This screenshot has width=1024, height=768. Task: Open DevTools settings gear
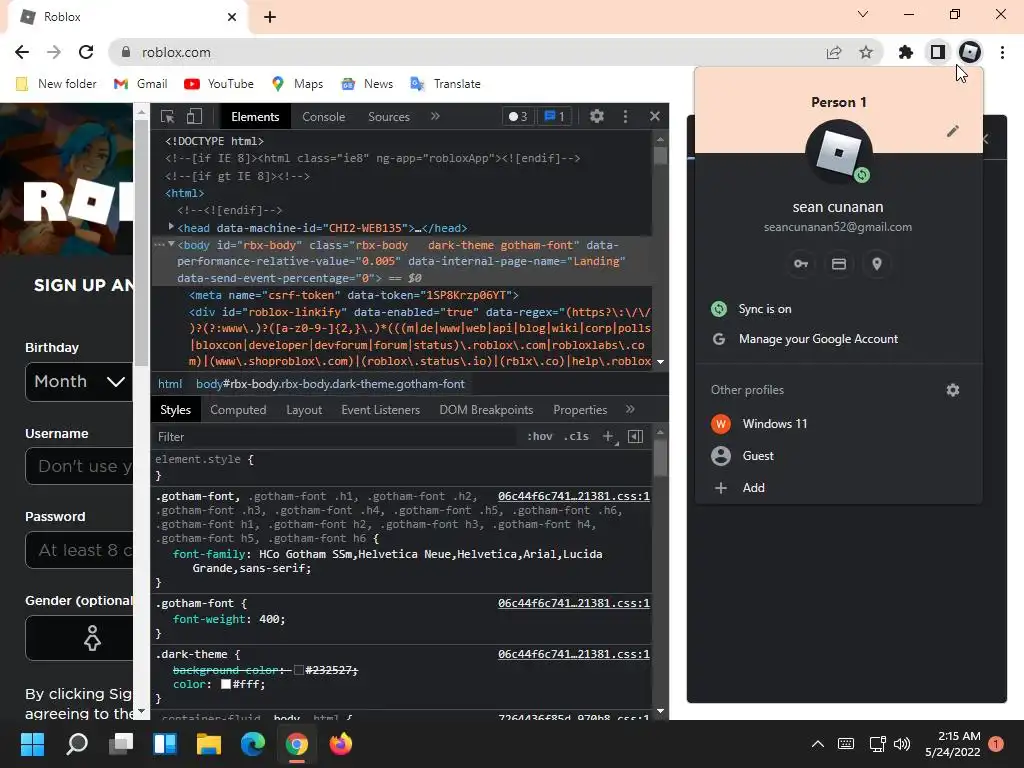[597, 116]
